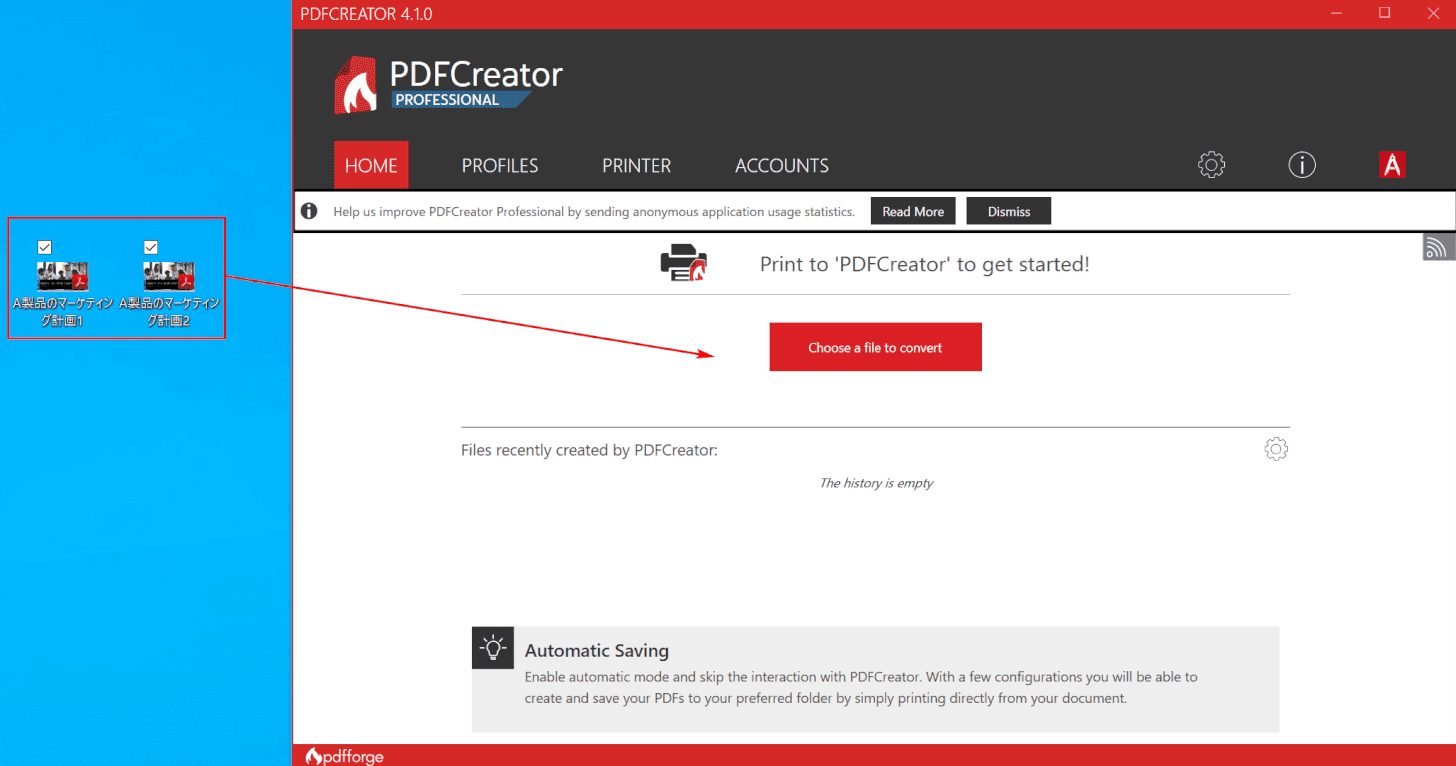The image size is (1456, 766).
Task: Open the ACCOUNTS tab
Action: tap(782, 166)
